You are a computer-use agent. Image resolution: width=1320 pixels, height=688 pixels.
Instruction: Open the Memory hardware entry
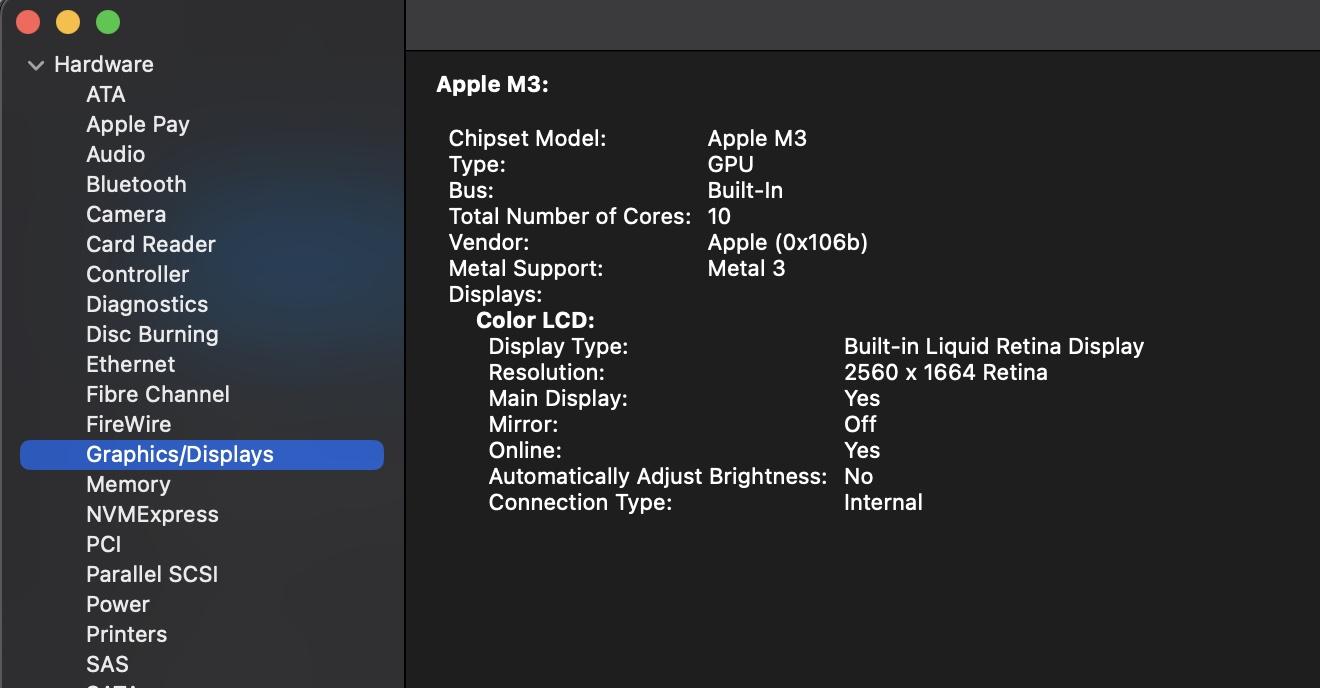(x=128, y=484)
